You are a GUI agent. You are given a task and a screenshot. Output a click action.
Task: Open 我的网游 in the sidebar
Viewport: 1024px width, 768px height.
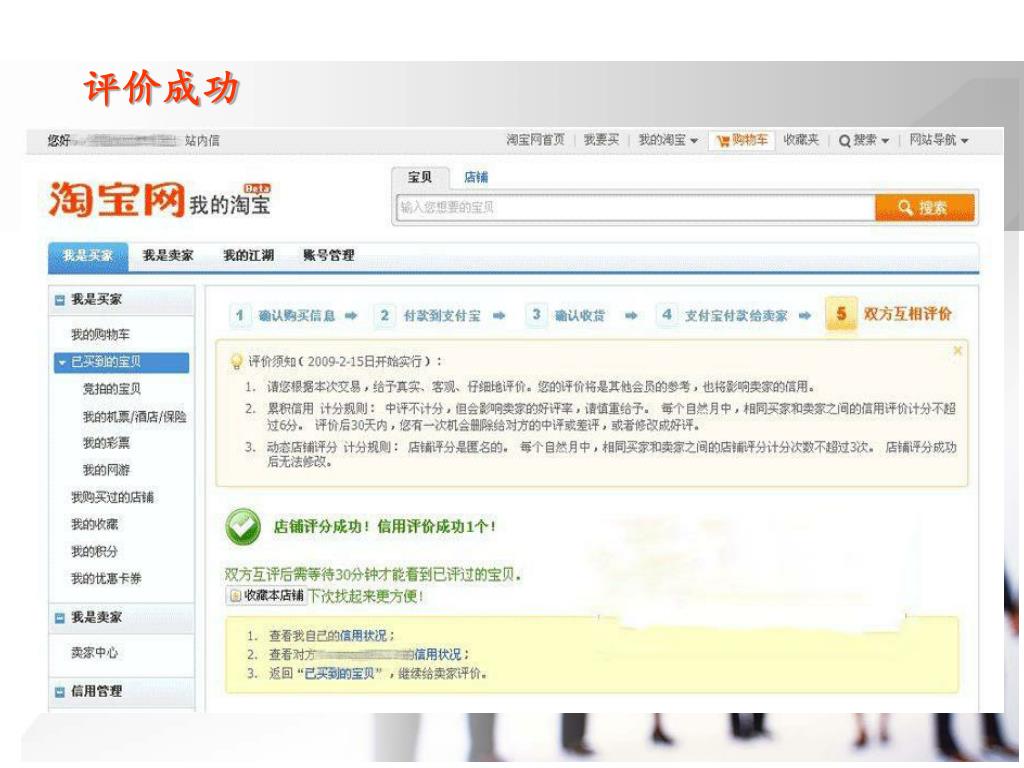(106, 470)
